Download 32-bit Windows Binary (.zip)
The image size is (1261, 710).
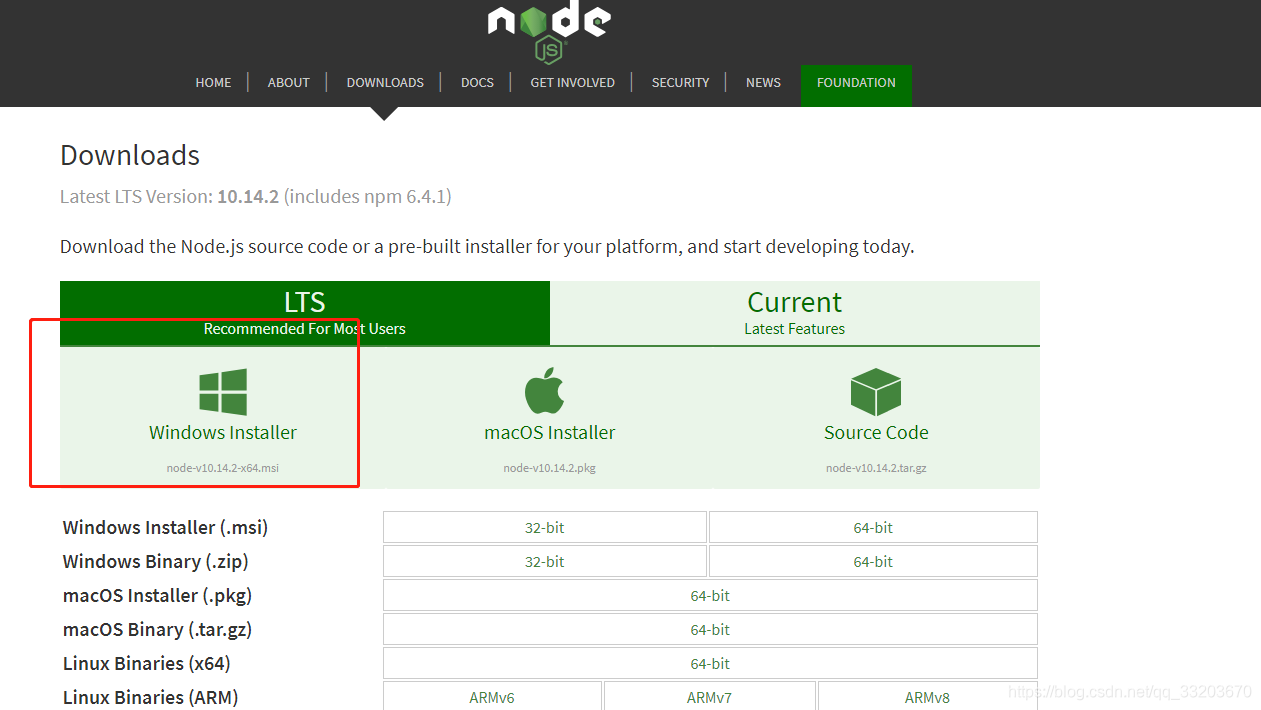[x=545, y=561]
